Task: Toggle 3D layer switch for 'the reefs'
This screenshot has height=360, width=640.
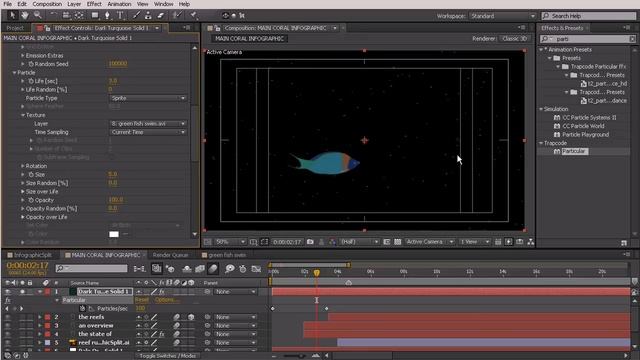Action: click(x=191, y=317)
